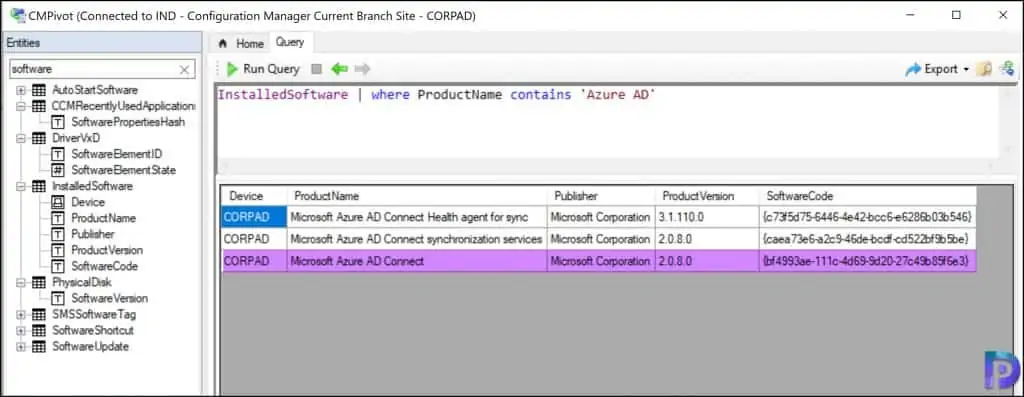Click the table icon beside SoftwareShortcut
1024x397 pixels.
(39, 330)
